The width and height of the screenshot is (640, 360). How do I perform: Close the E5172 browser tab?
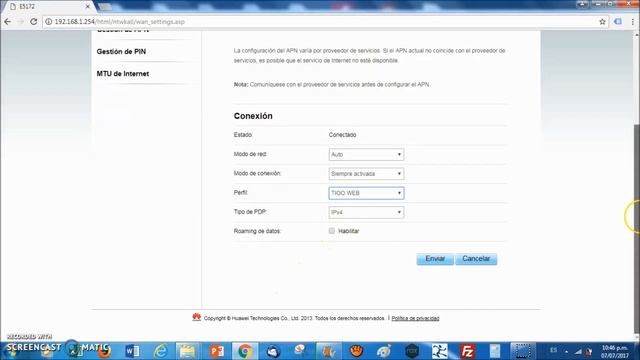pyautogui.click(x=87, y=7)
